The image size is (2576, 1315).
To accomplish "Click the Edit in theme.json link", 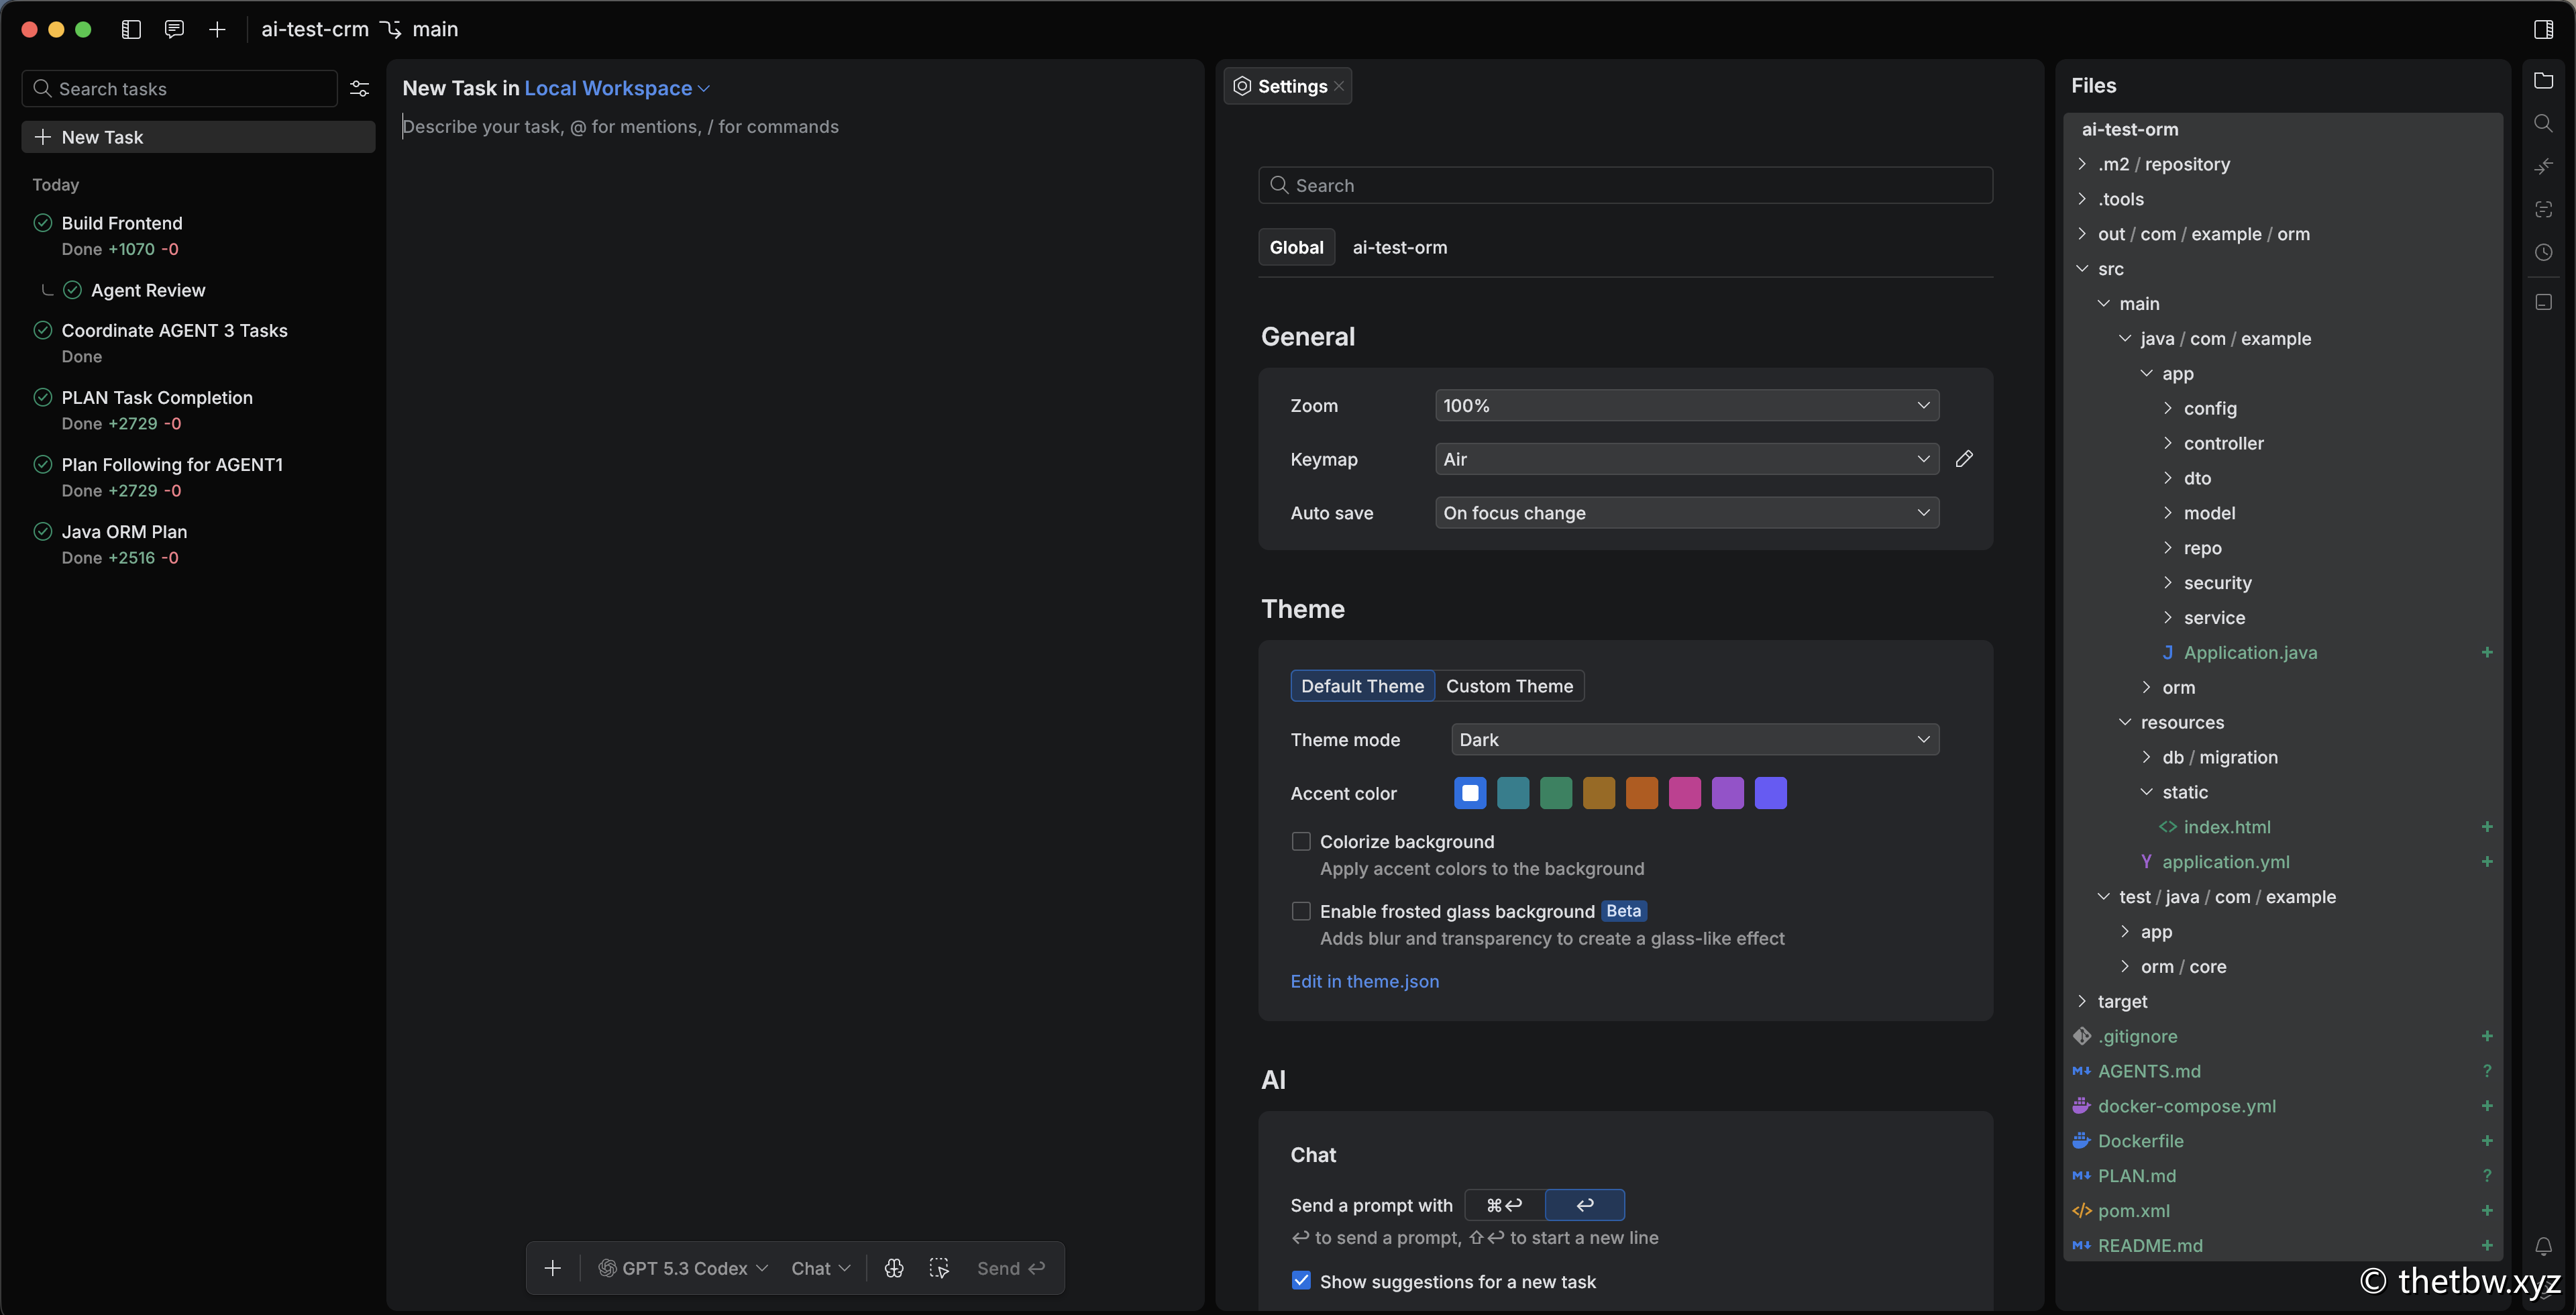I will [1364, 981].
